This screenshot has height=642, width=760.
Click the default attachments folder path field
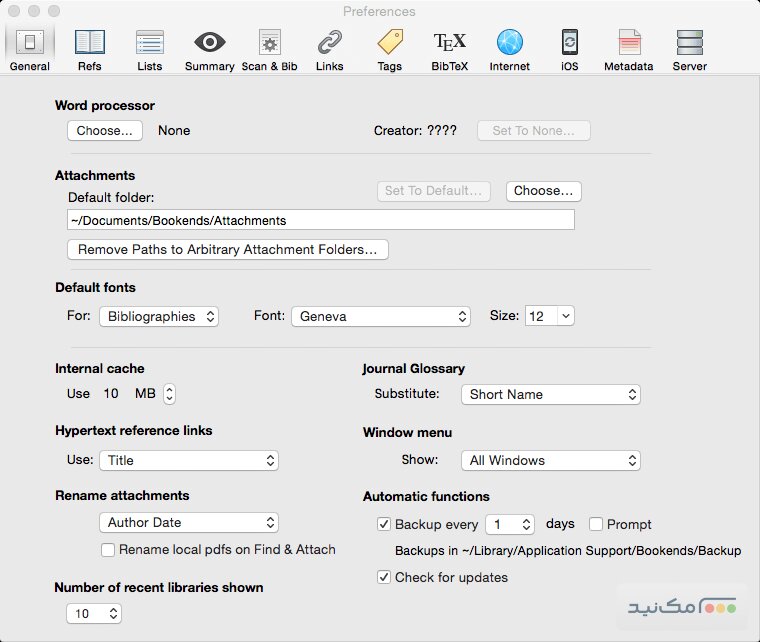coord(320,220)
